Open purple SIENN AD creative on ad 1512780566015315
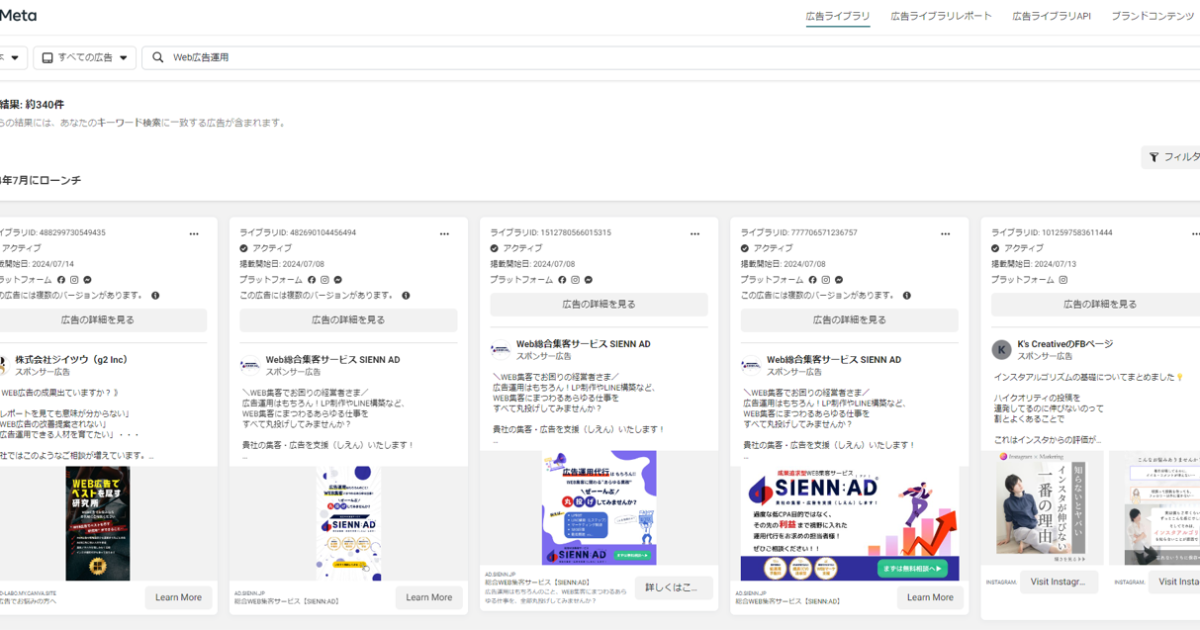 coord(599,508)
